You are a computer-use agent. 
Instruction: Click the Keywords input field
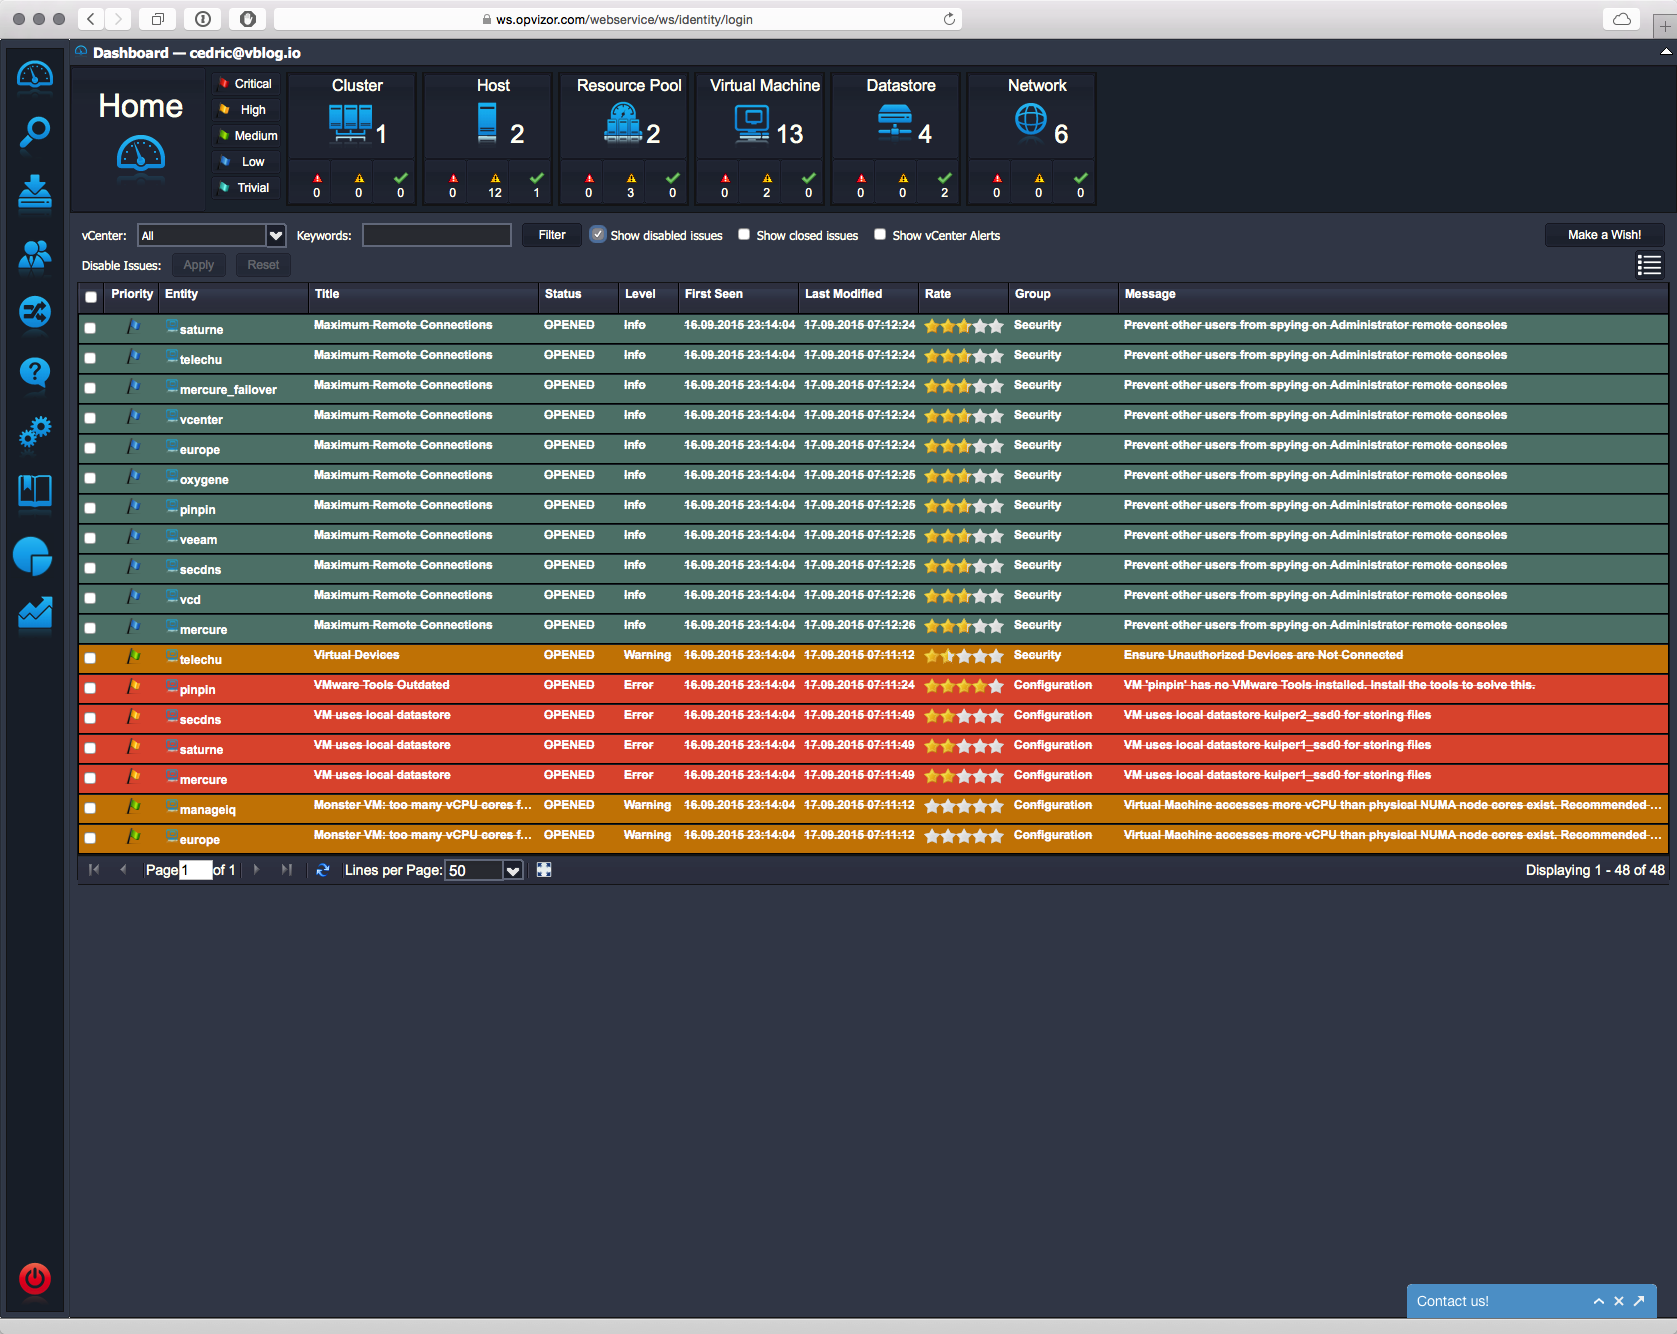[x=436, y=235]
